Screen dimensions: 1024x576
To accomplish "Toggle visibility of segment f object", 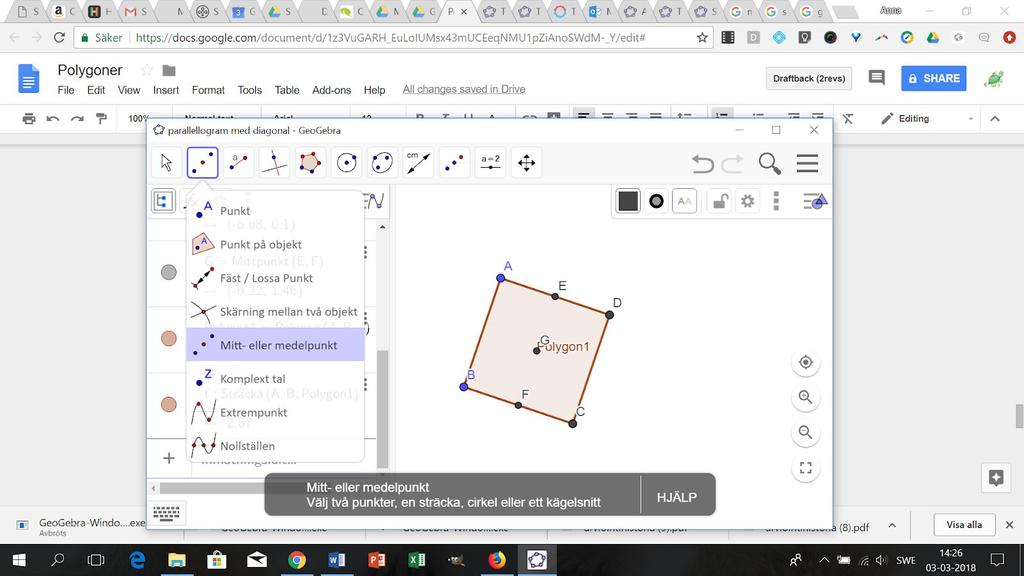I will (x=168, y=404).
